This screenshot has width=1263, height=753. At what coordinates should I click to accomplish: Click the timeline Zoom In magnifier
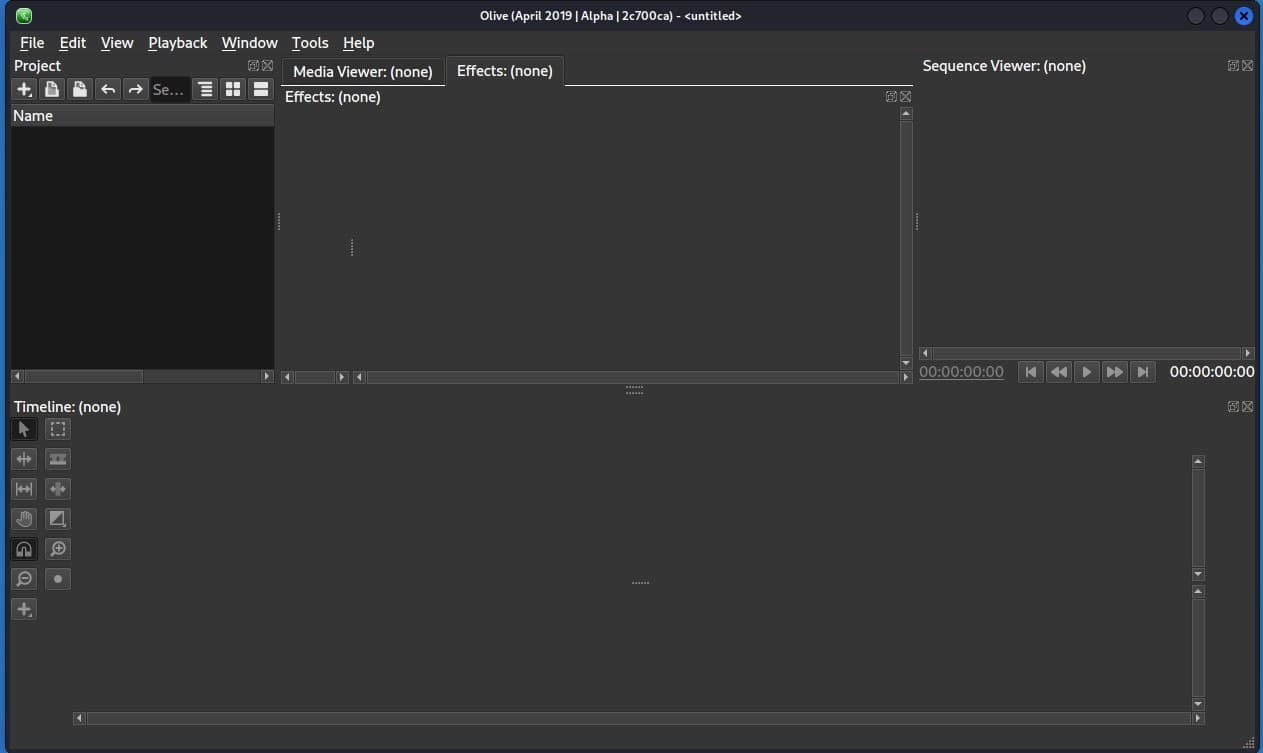point(58,549)
